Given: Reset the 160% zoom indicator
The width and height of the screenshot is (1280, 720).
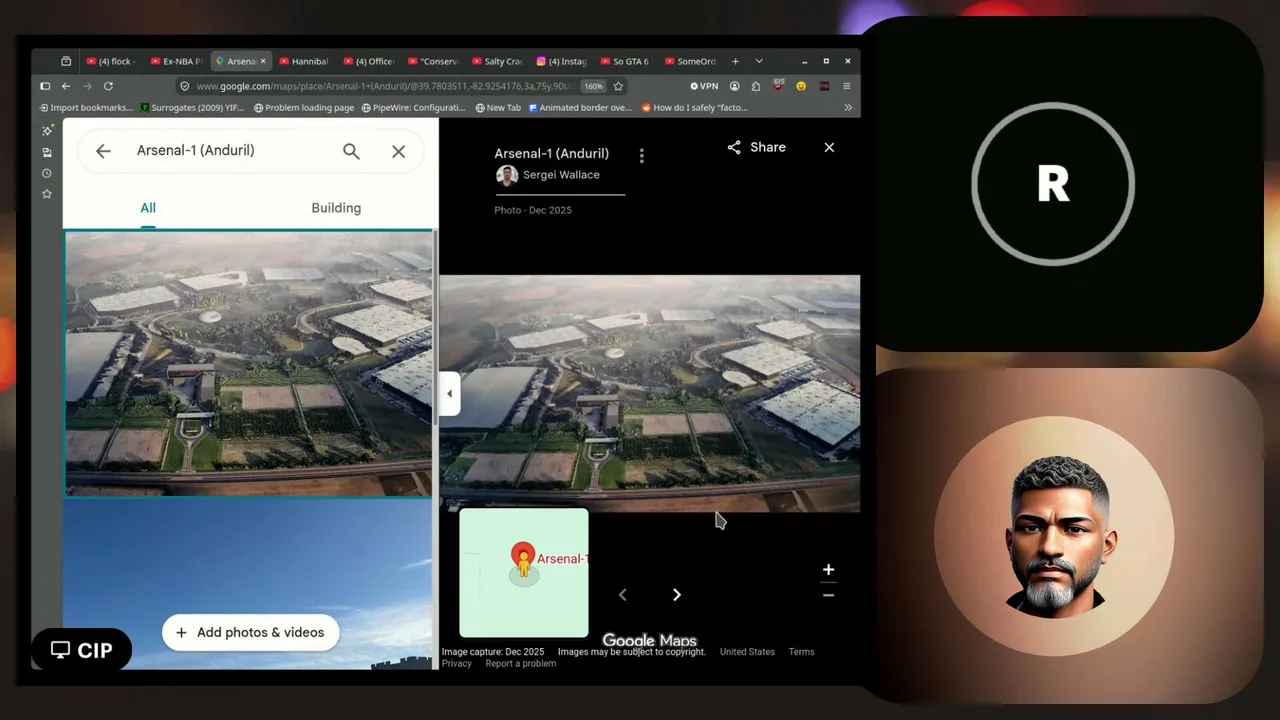Looking at the screenshot, I should pos(593,86).
